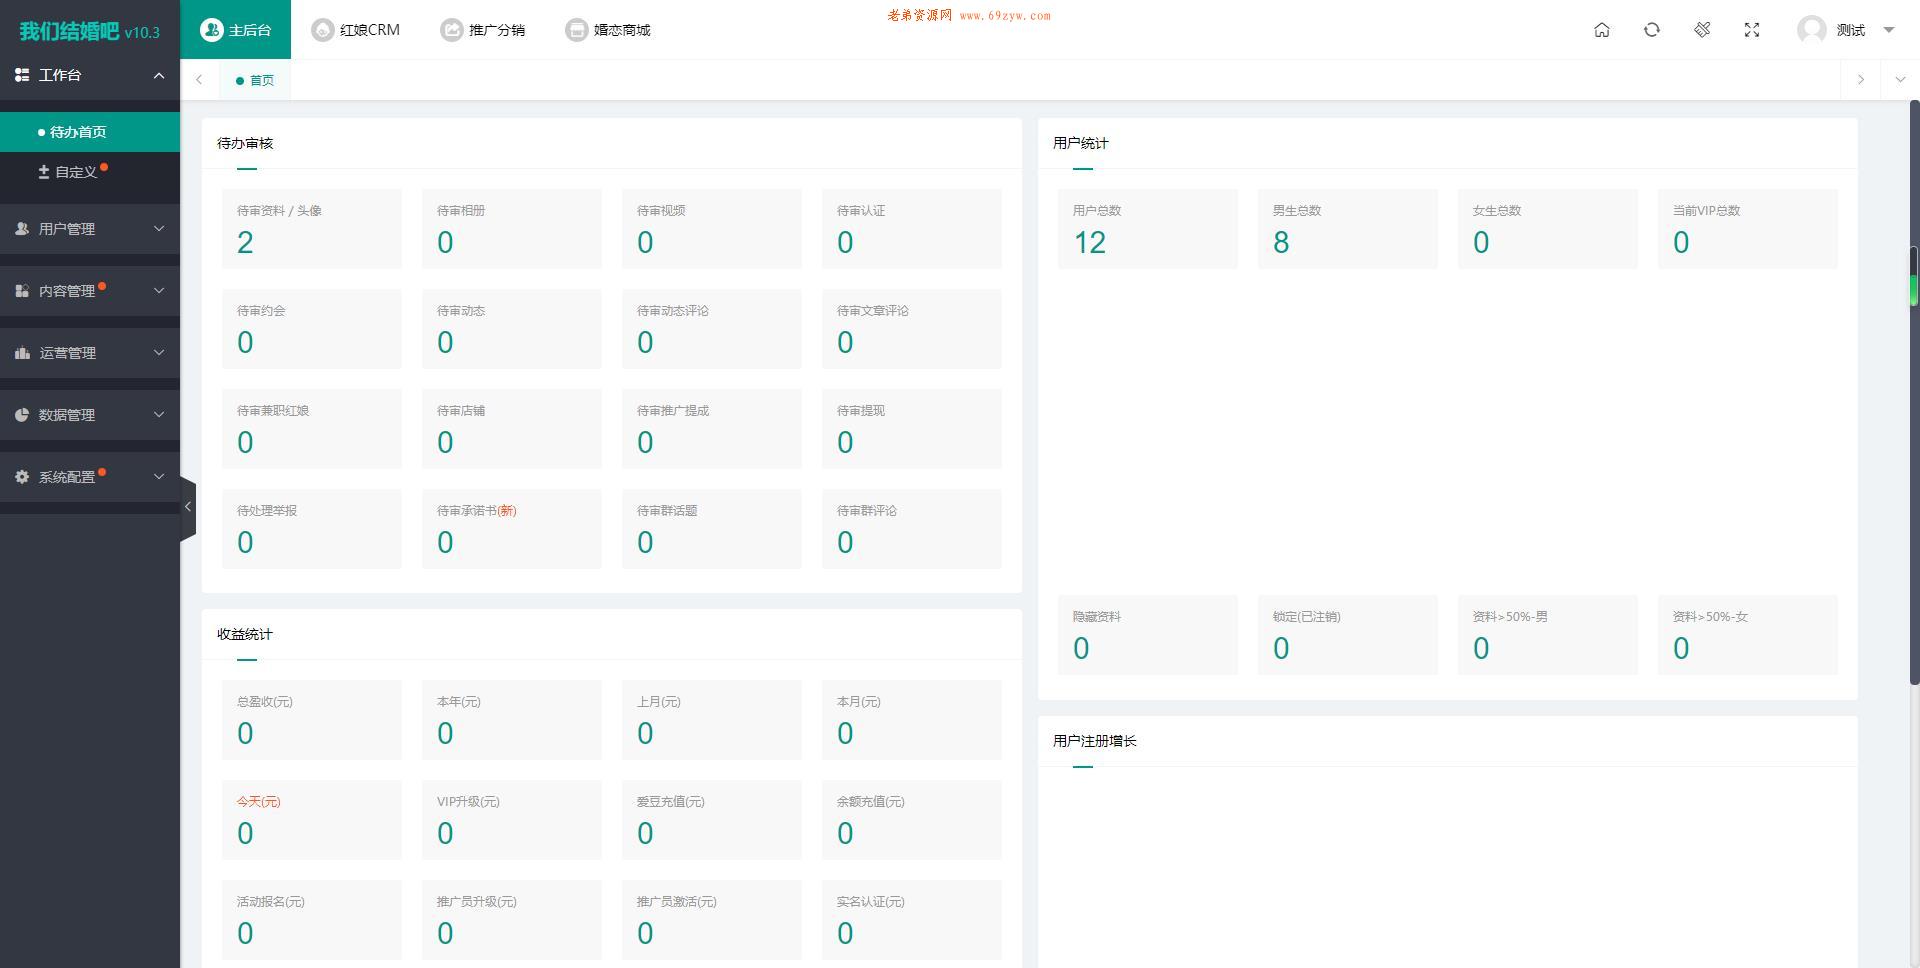The width and height of the screenshot is (1920, 968).
Task: Expand the 系统配置 sidebar menu
Action: pos(90,477)
